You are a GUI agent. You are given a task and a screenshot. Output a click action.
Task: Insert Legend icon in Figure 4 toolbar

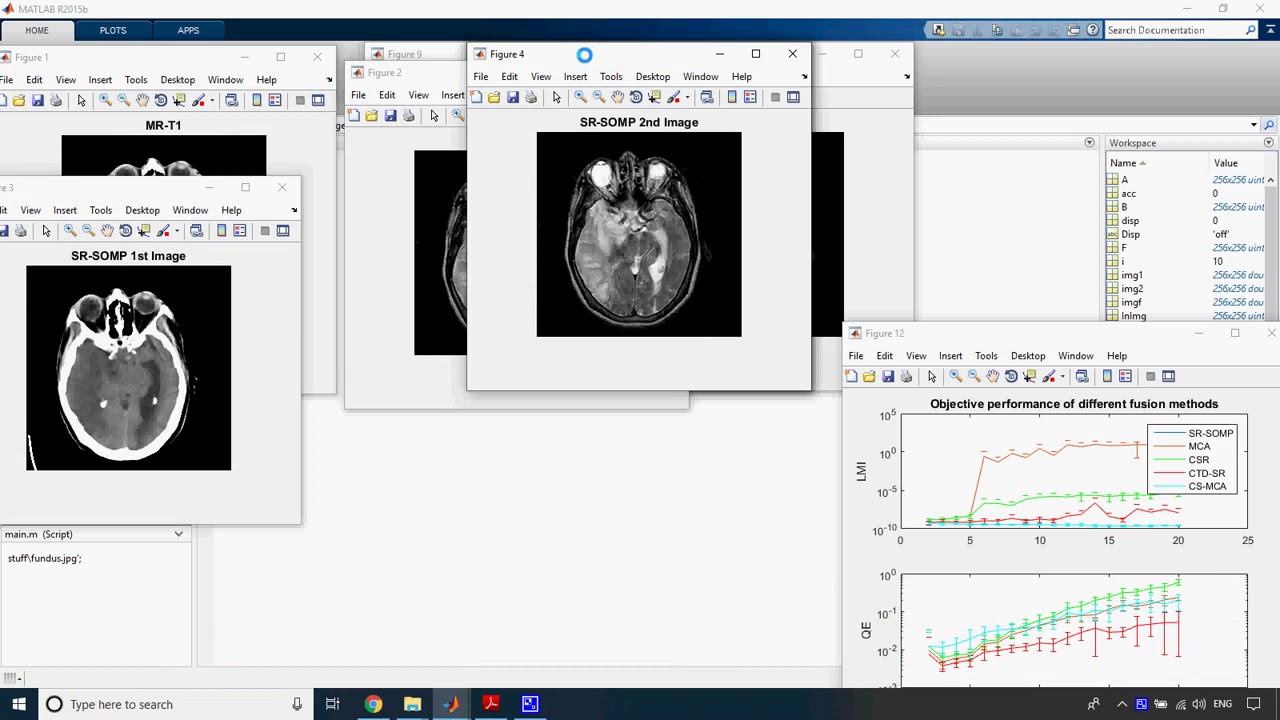[750, 97]
